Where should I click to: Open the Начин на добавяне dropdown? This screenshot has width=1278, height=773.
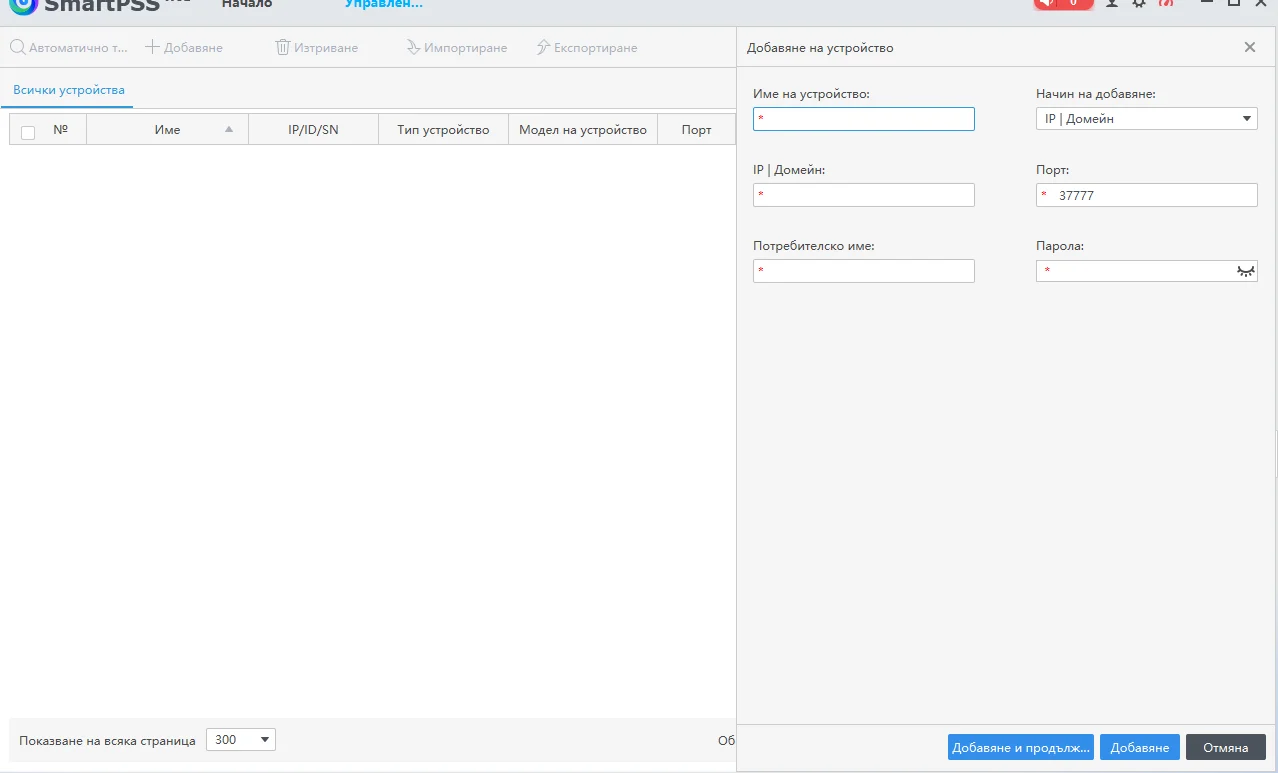point(1146,119)
